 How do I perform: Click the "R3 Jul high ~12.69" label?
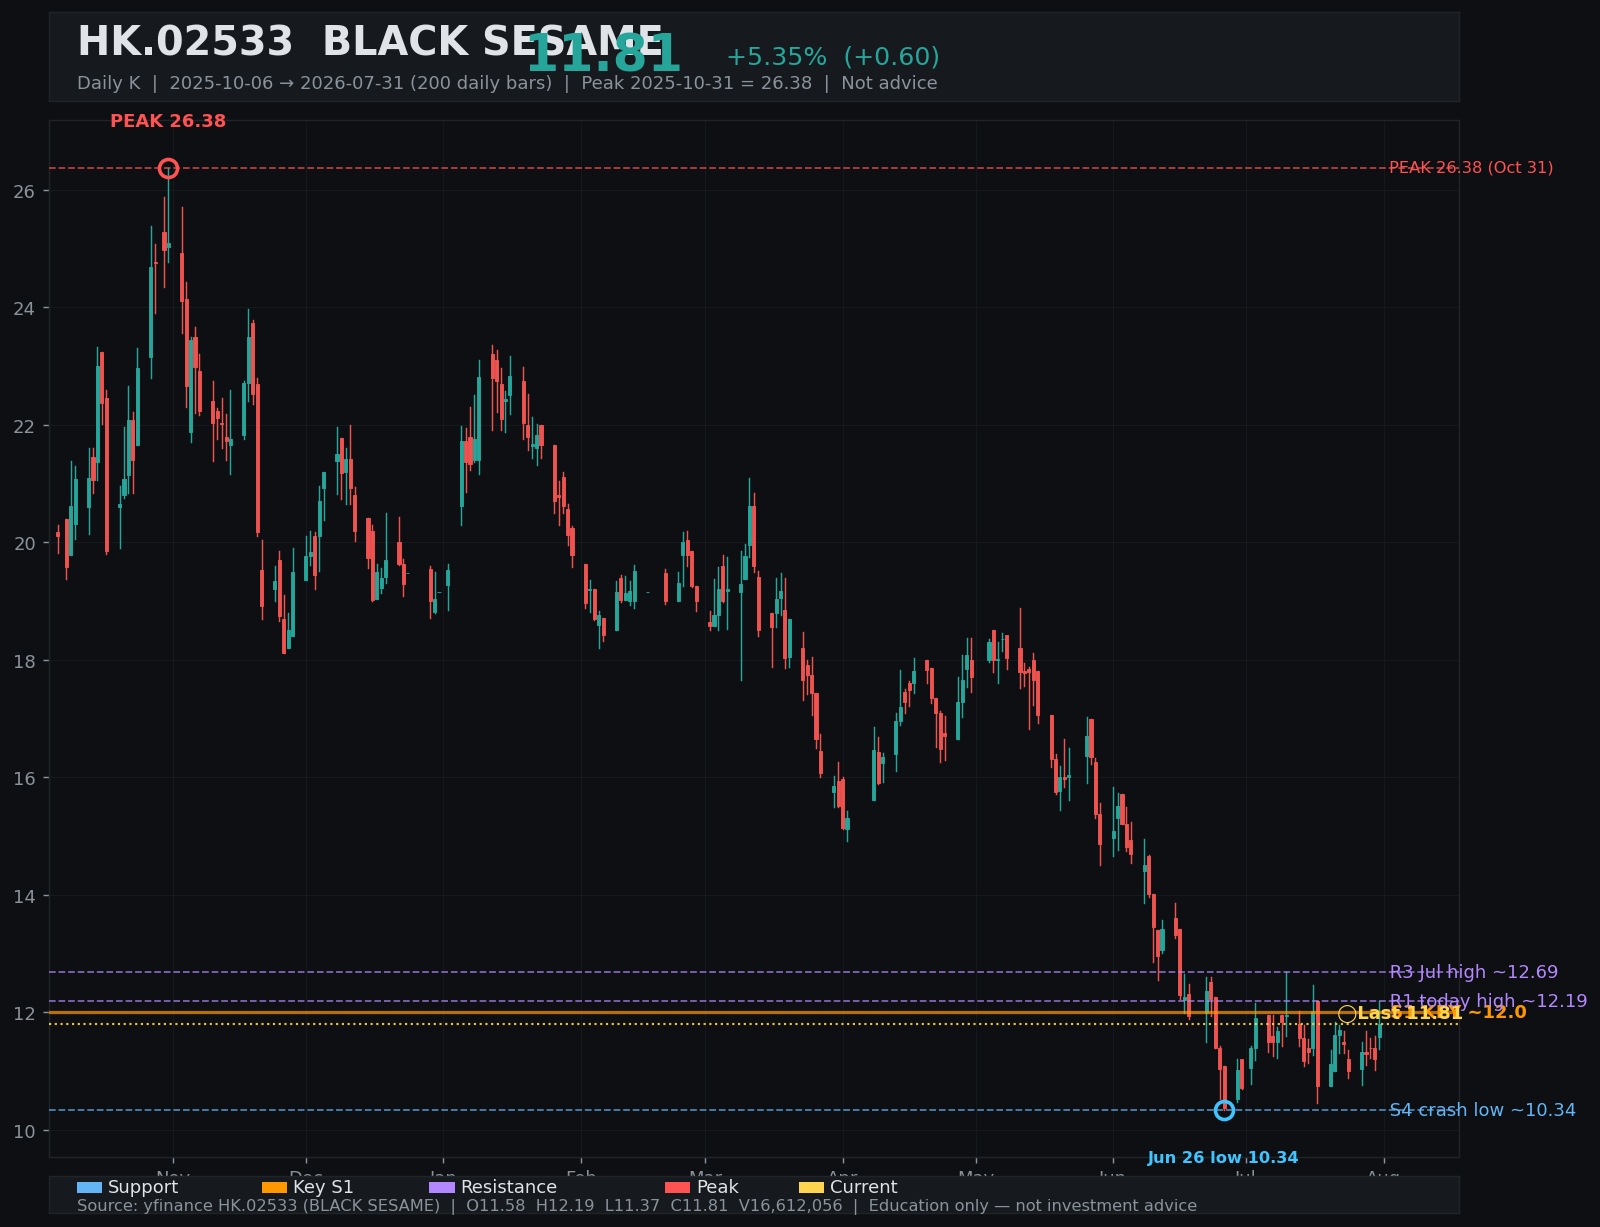coord(1474,972)
